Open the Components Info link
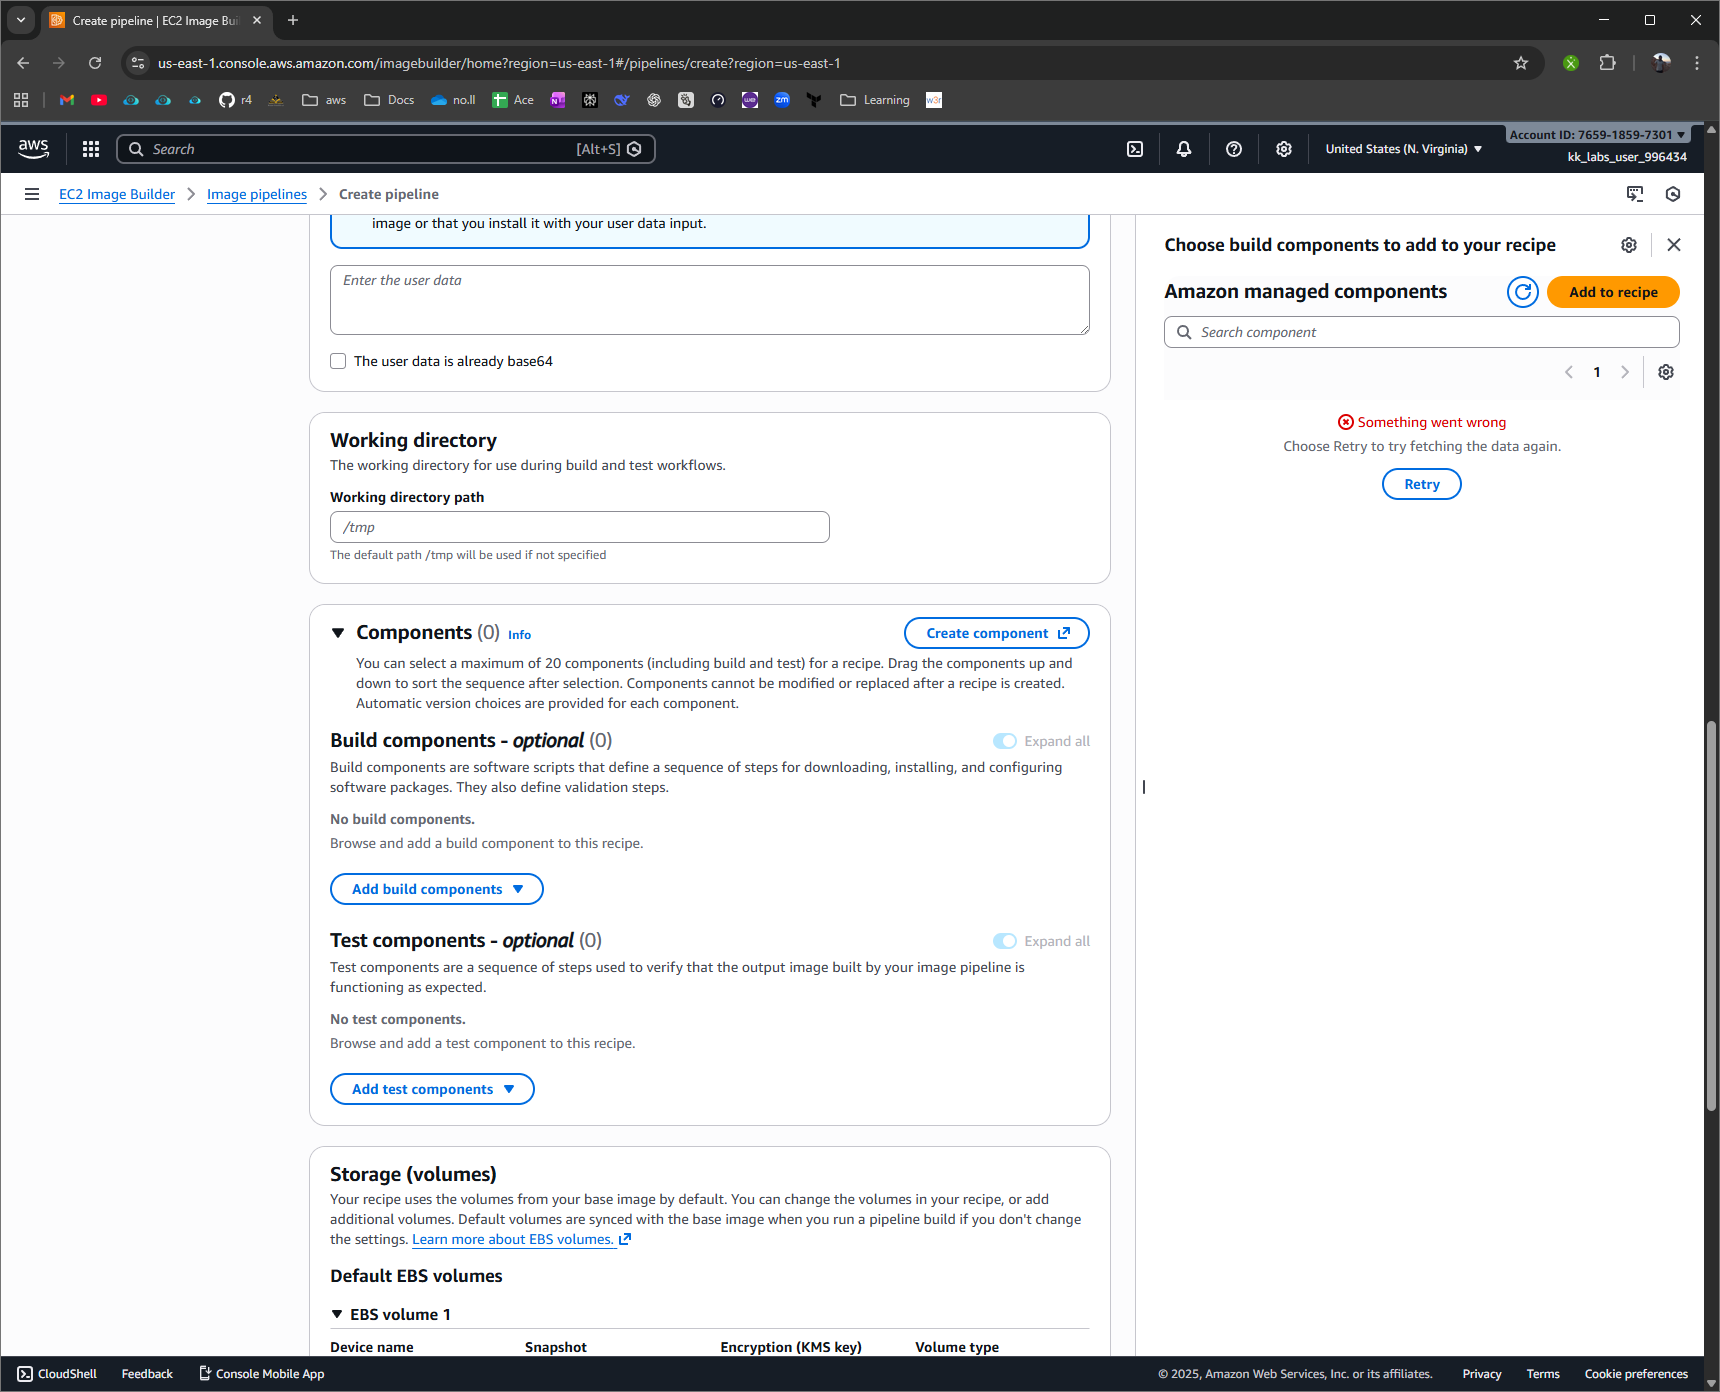The width and height of the screenshot is (1720, 1392). (519, 635)
